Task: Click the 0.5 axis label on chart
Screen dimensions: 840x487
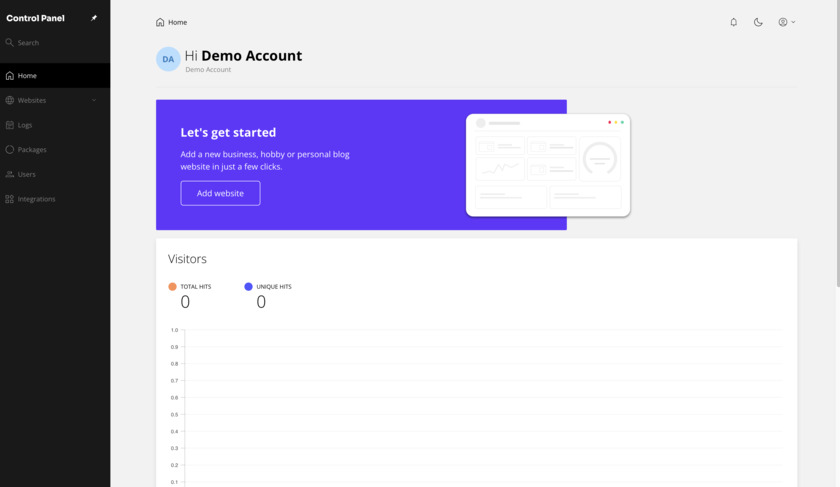Action: pos(174,415)
